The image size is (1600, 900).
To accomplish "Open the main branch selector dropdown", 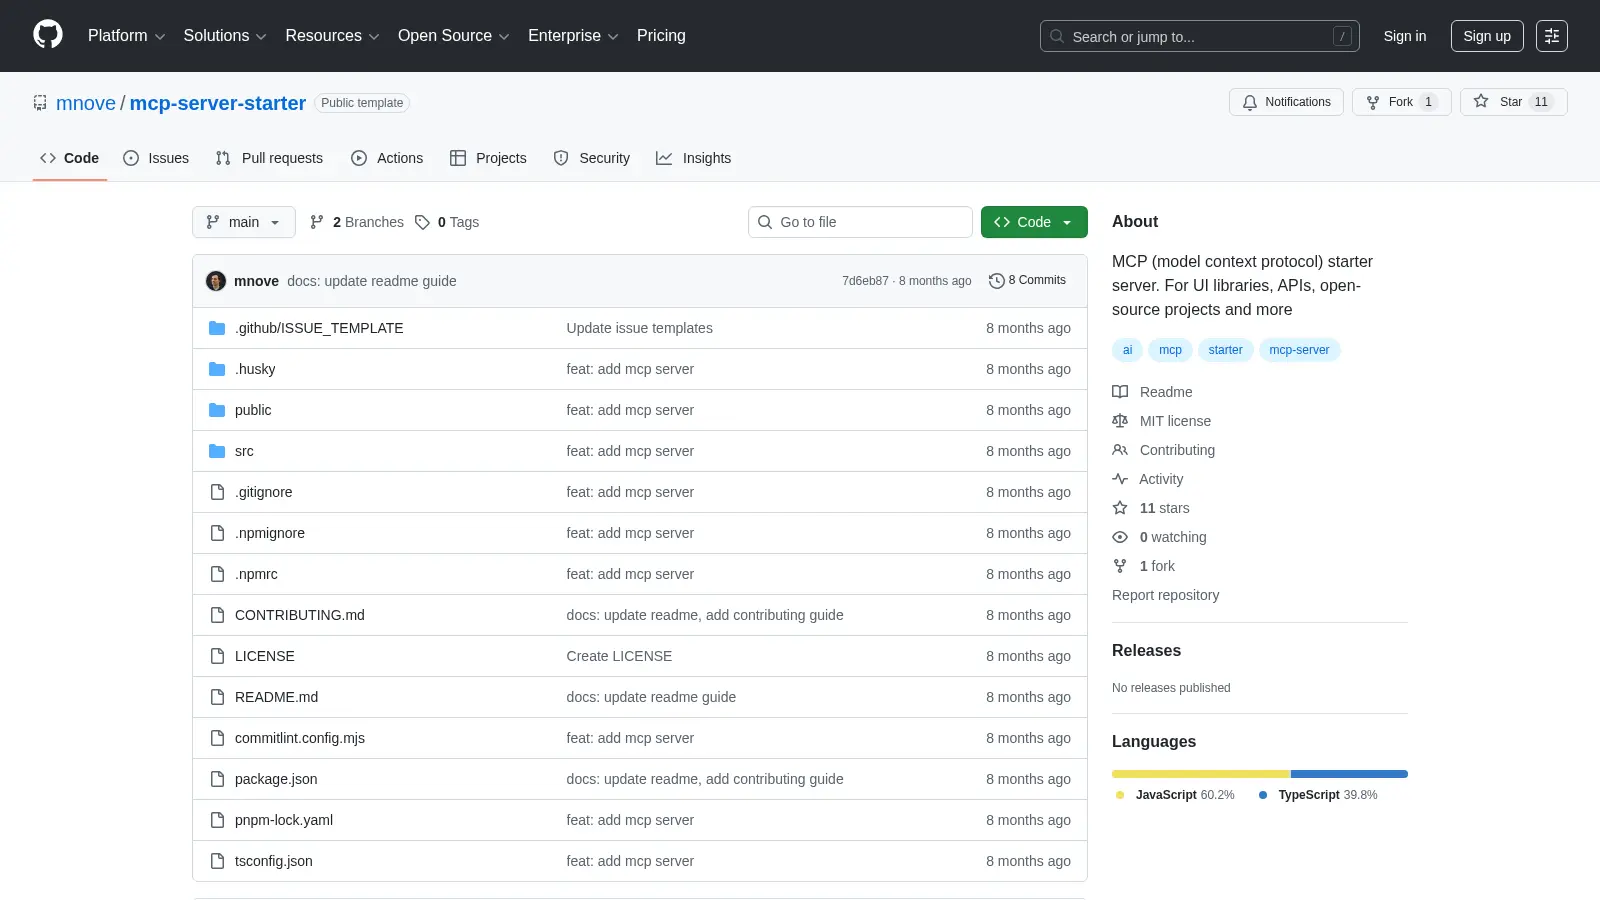I will pyautogui.click(x=244, y=222).
